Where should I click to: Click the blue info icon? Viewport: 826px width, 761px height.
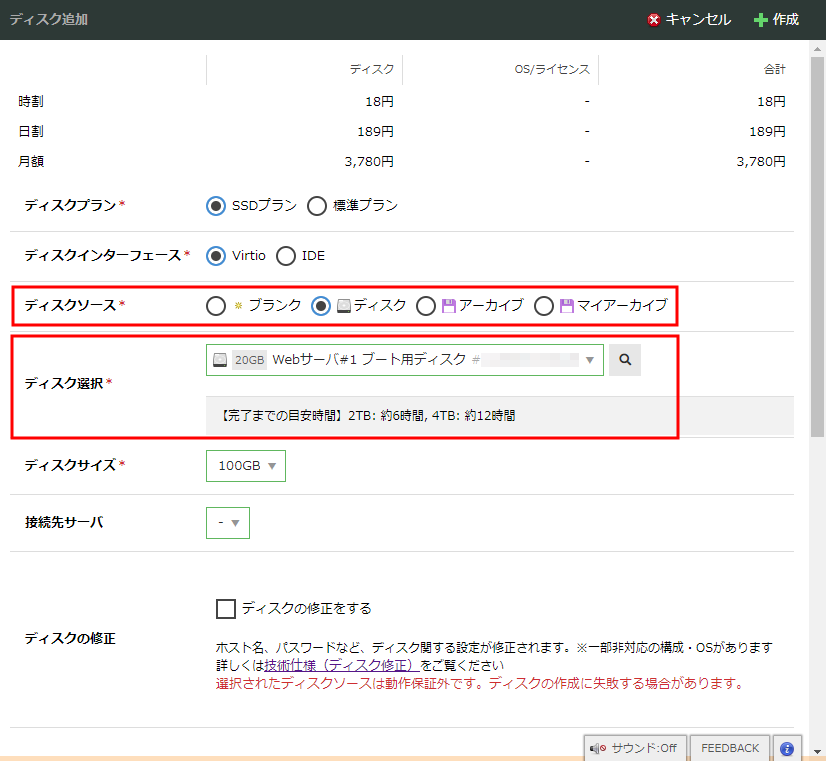point(787,748)
